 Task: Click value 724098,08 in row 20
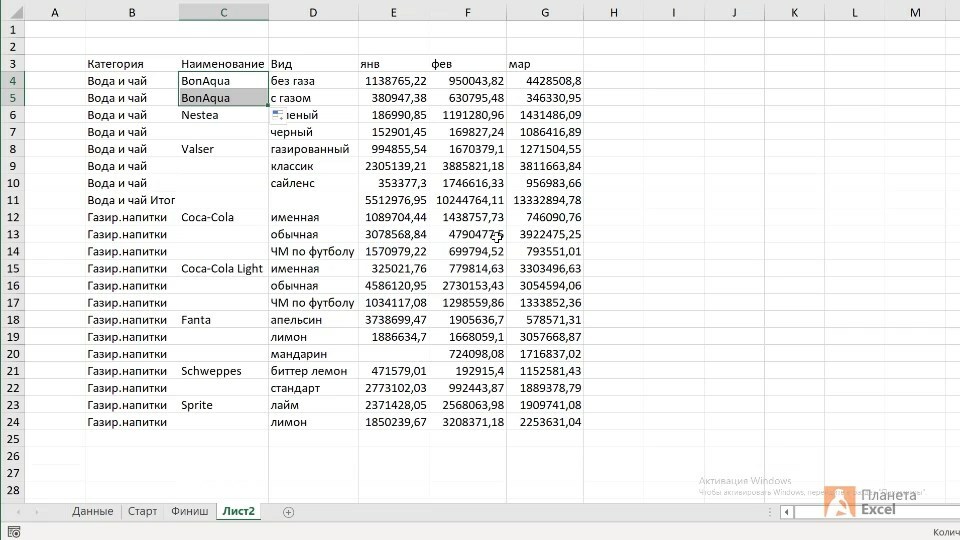[468, 354]
